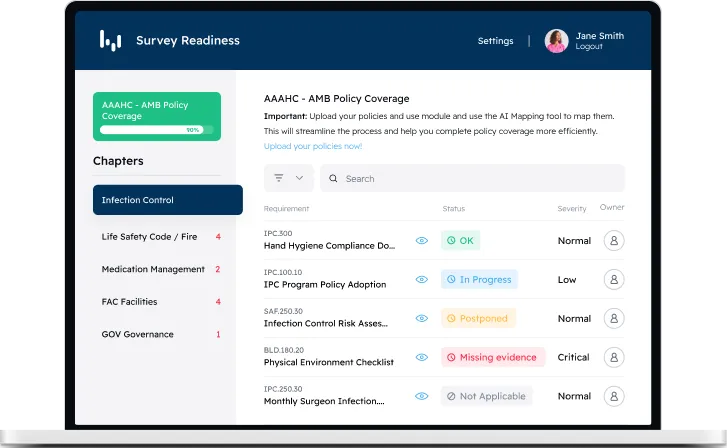The width and height of the screenshot is (727, 448).
Task: Select Medication Management chapter
Action: [x=153, y=269]
